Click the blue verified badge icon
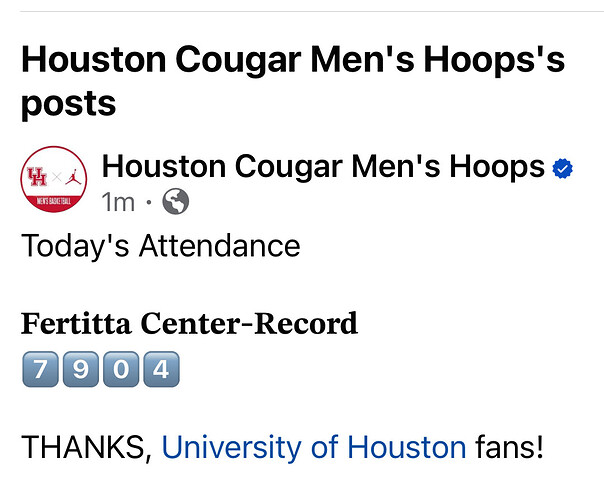The image size is (604, 500). (x=562, y=168)
